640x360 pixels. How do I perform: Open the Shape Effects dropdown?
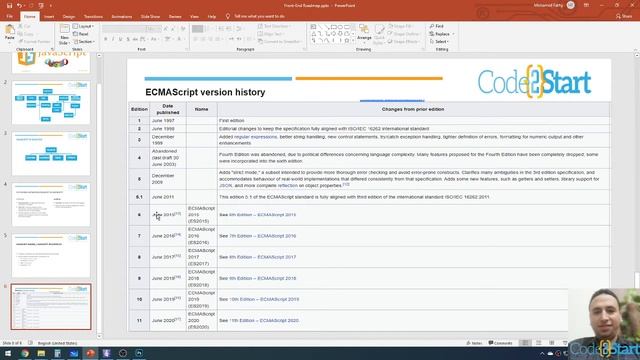(403, 42)
